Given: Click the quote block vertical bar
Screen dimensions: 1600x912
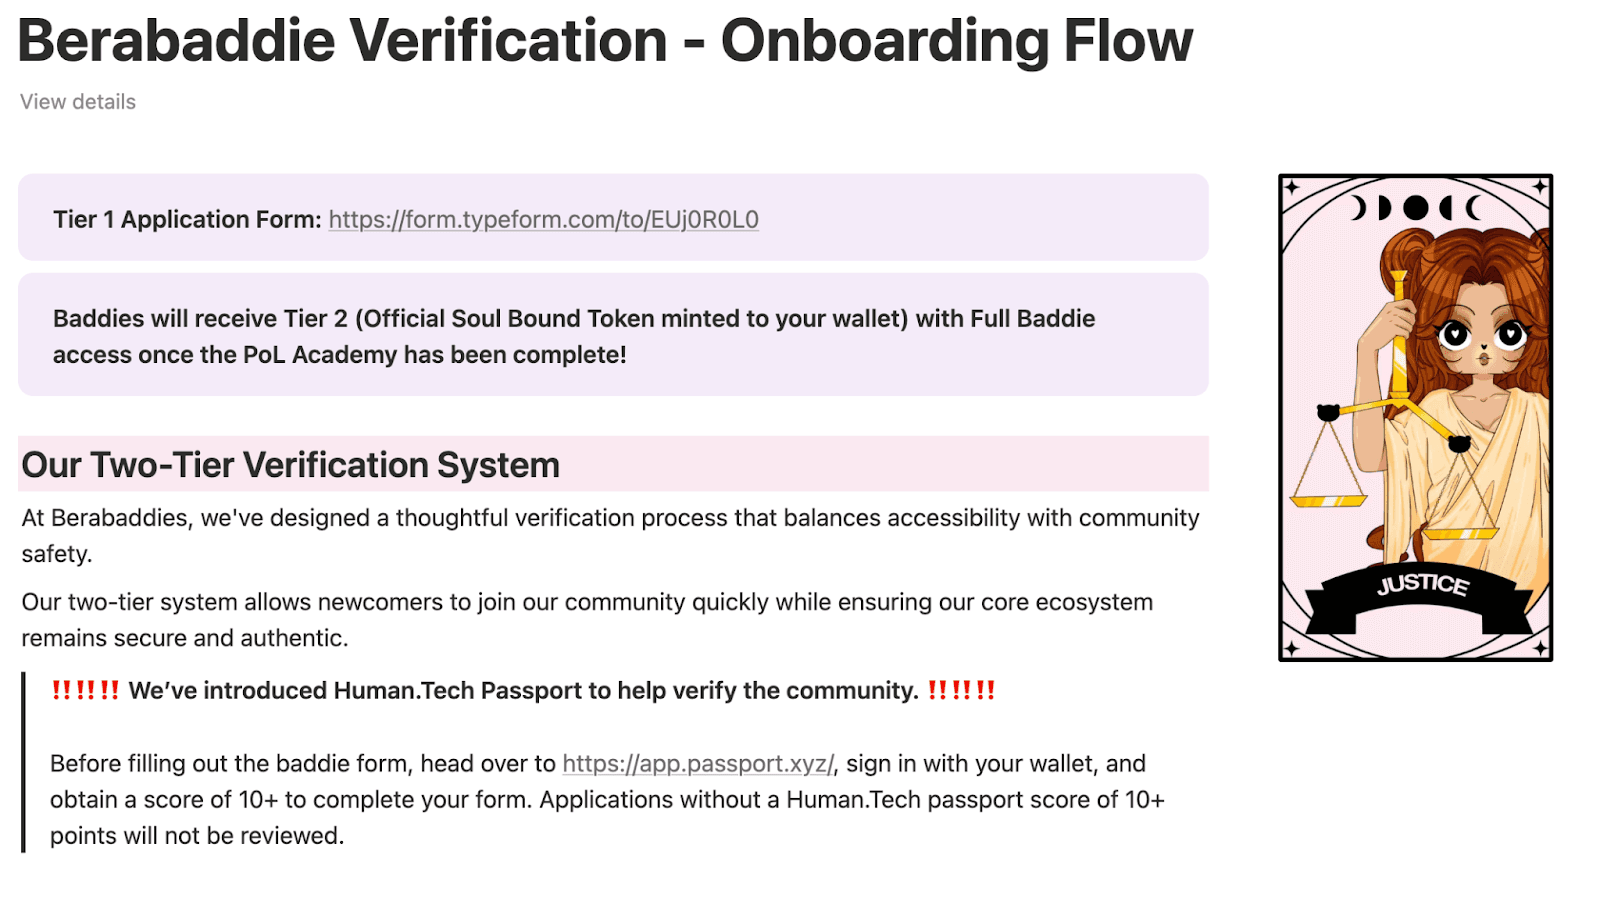Looking at the screenshot, I should click(24, 762).
